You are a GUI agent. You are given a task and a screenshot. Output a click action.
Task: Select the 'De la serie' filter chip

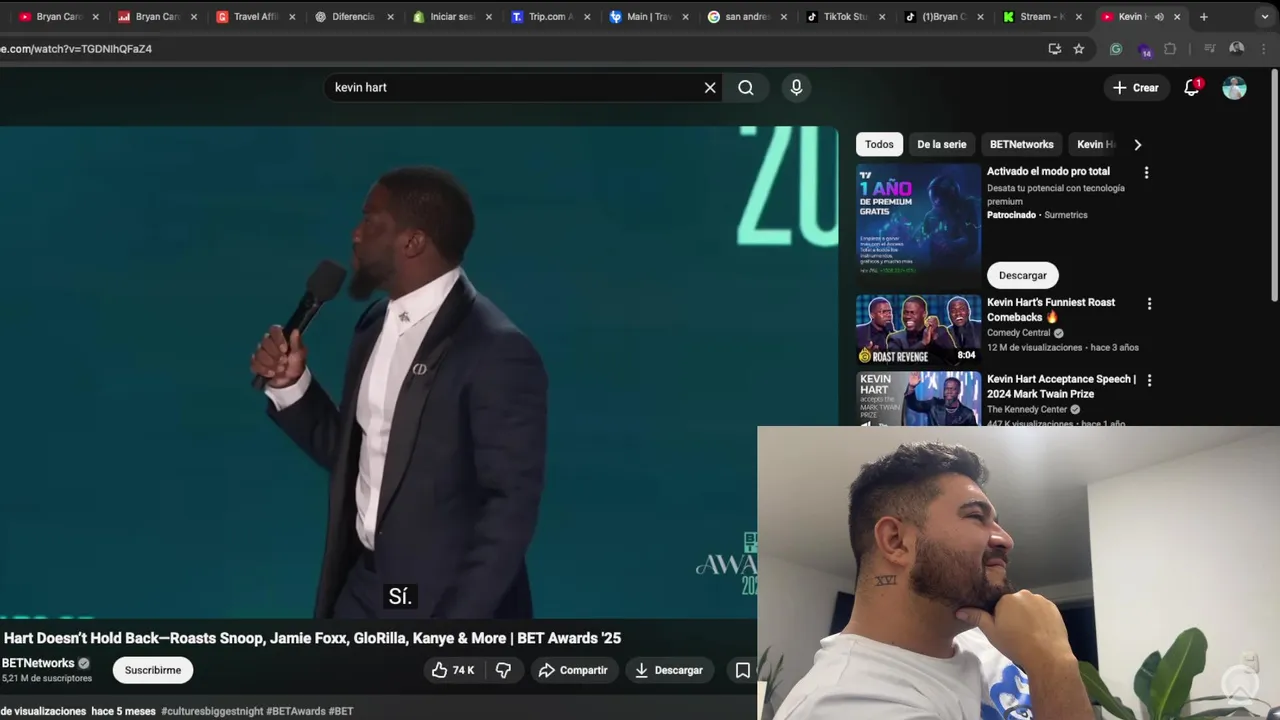(942, 144)
